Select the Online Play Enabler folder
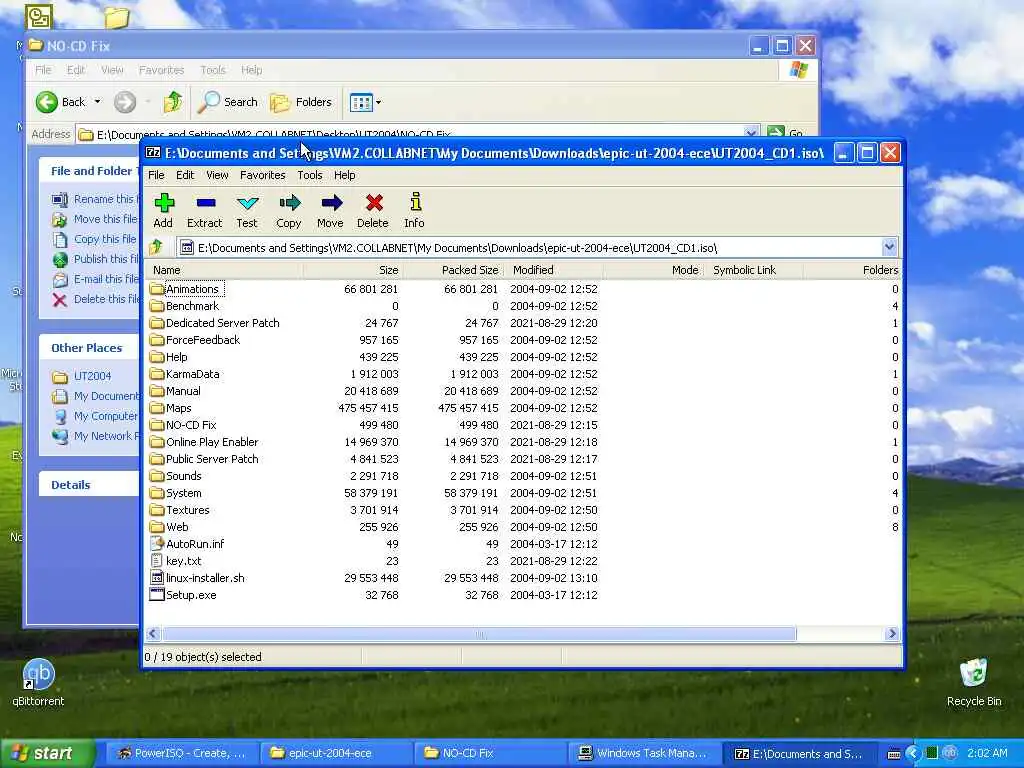Viewport: 1024px width, 768px height. [203, 442]
